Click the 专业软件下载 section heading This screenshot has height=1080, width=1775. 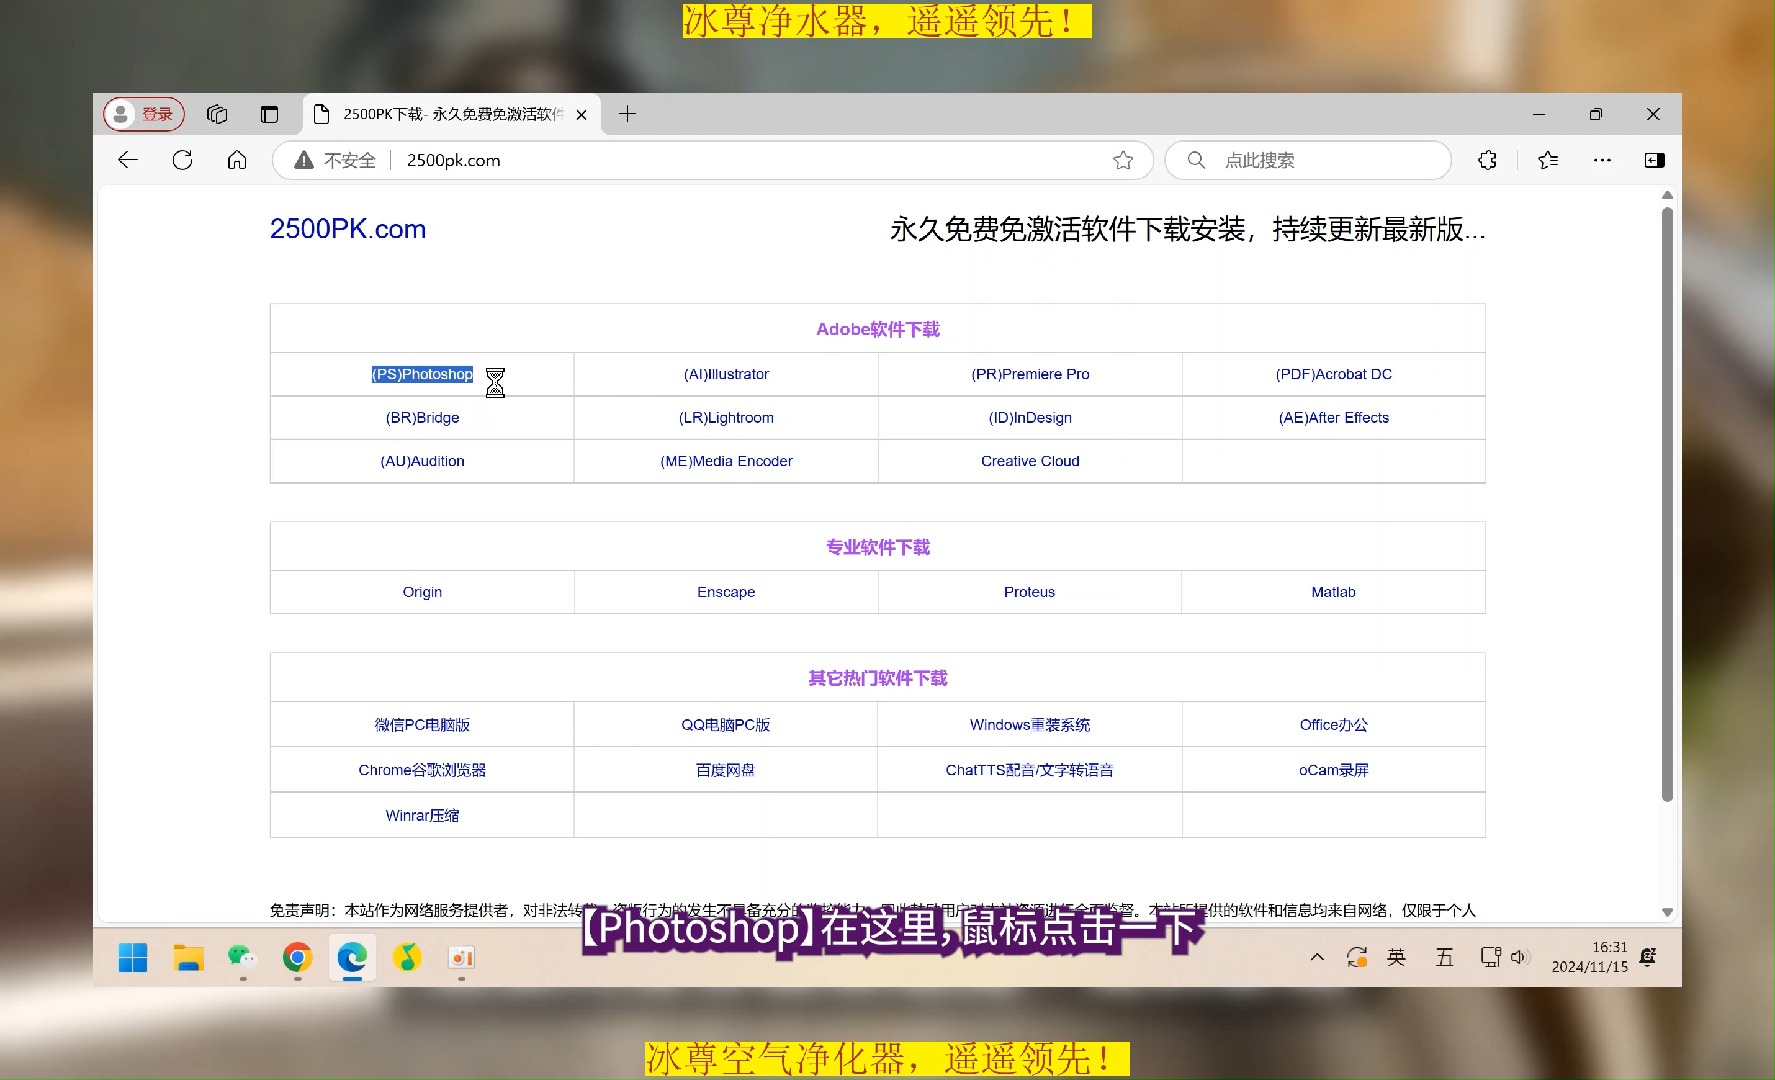(878, 547)
